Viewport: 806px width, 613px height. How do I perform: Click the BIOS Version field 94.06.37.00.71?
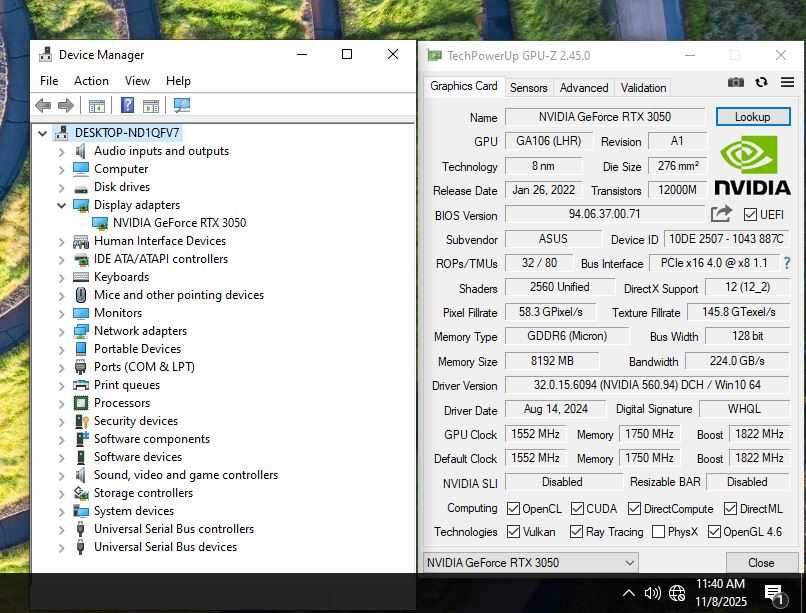[604, 214]
